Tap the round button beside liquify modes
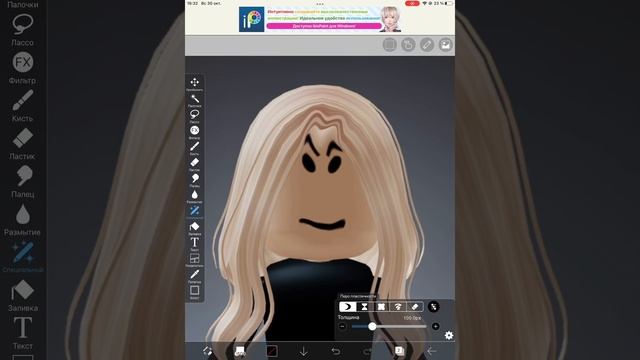640x360 pixels. pos(433,307)
